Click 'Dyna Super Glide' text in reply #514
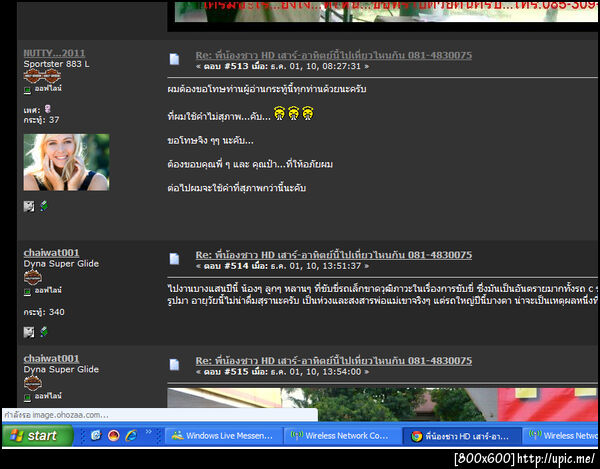The image size is (600, 469). (61, 264)
